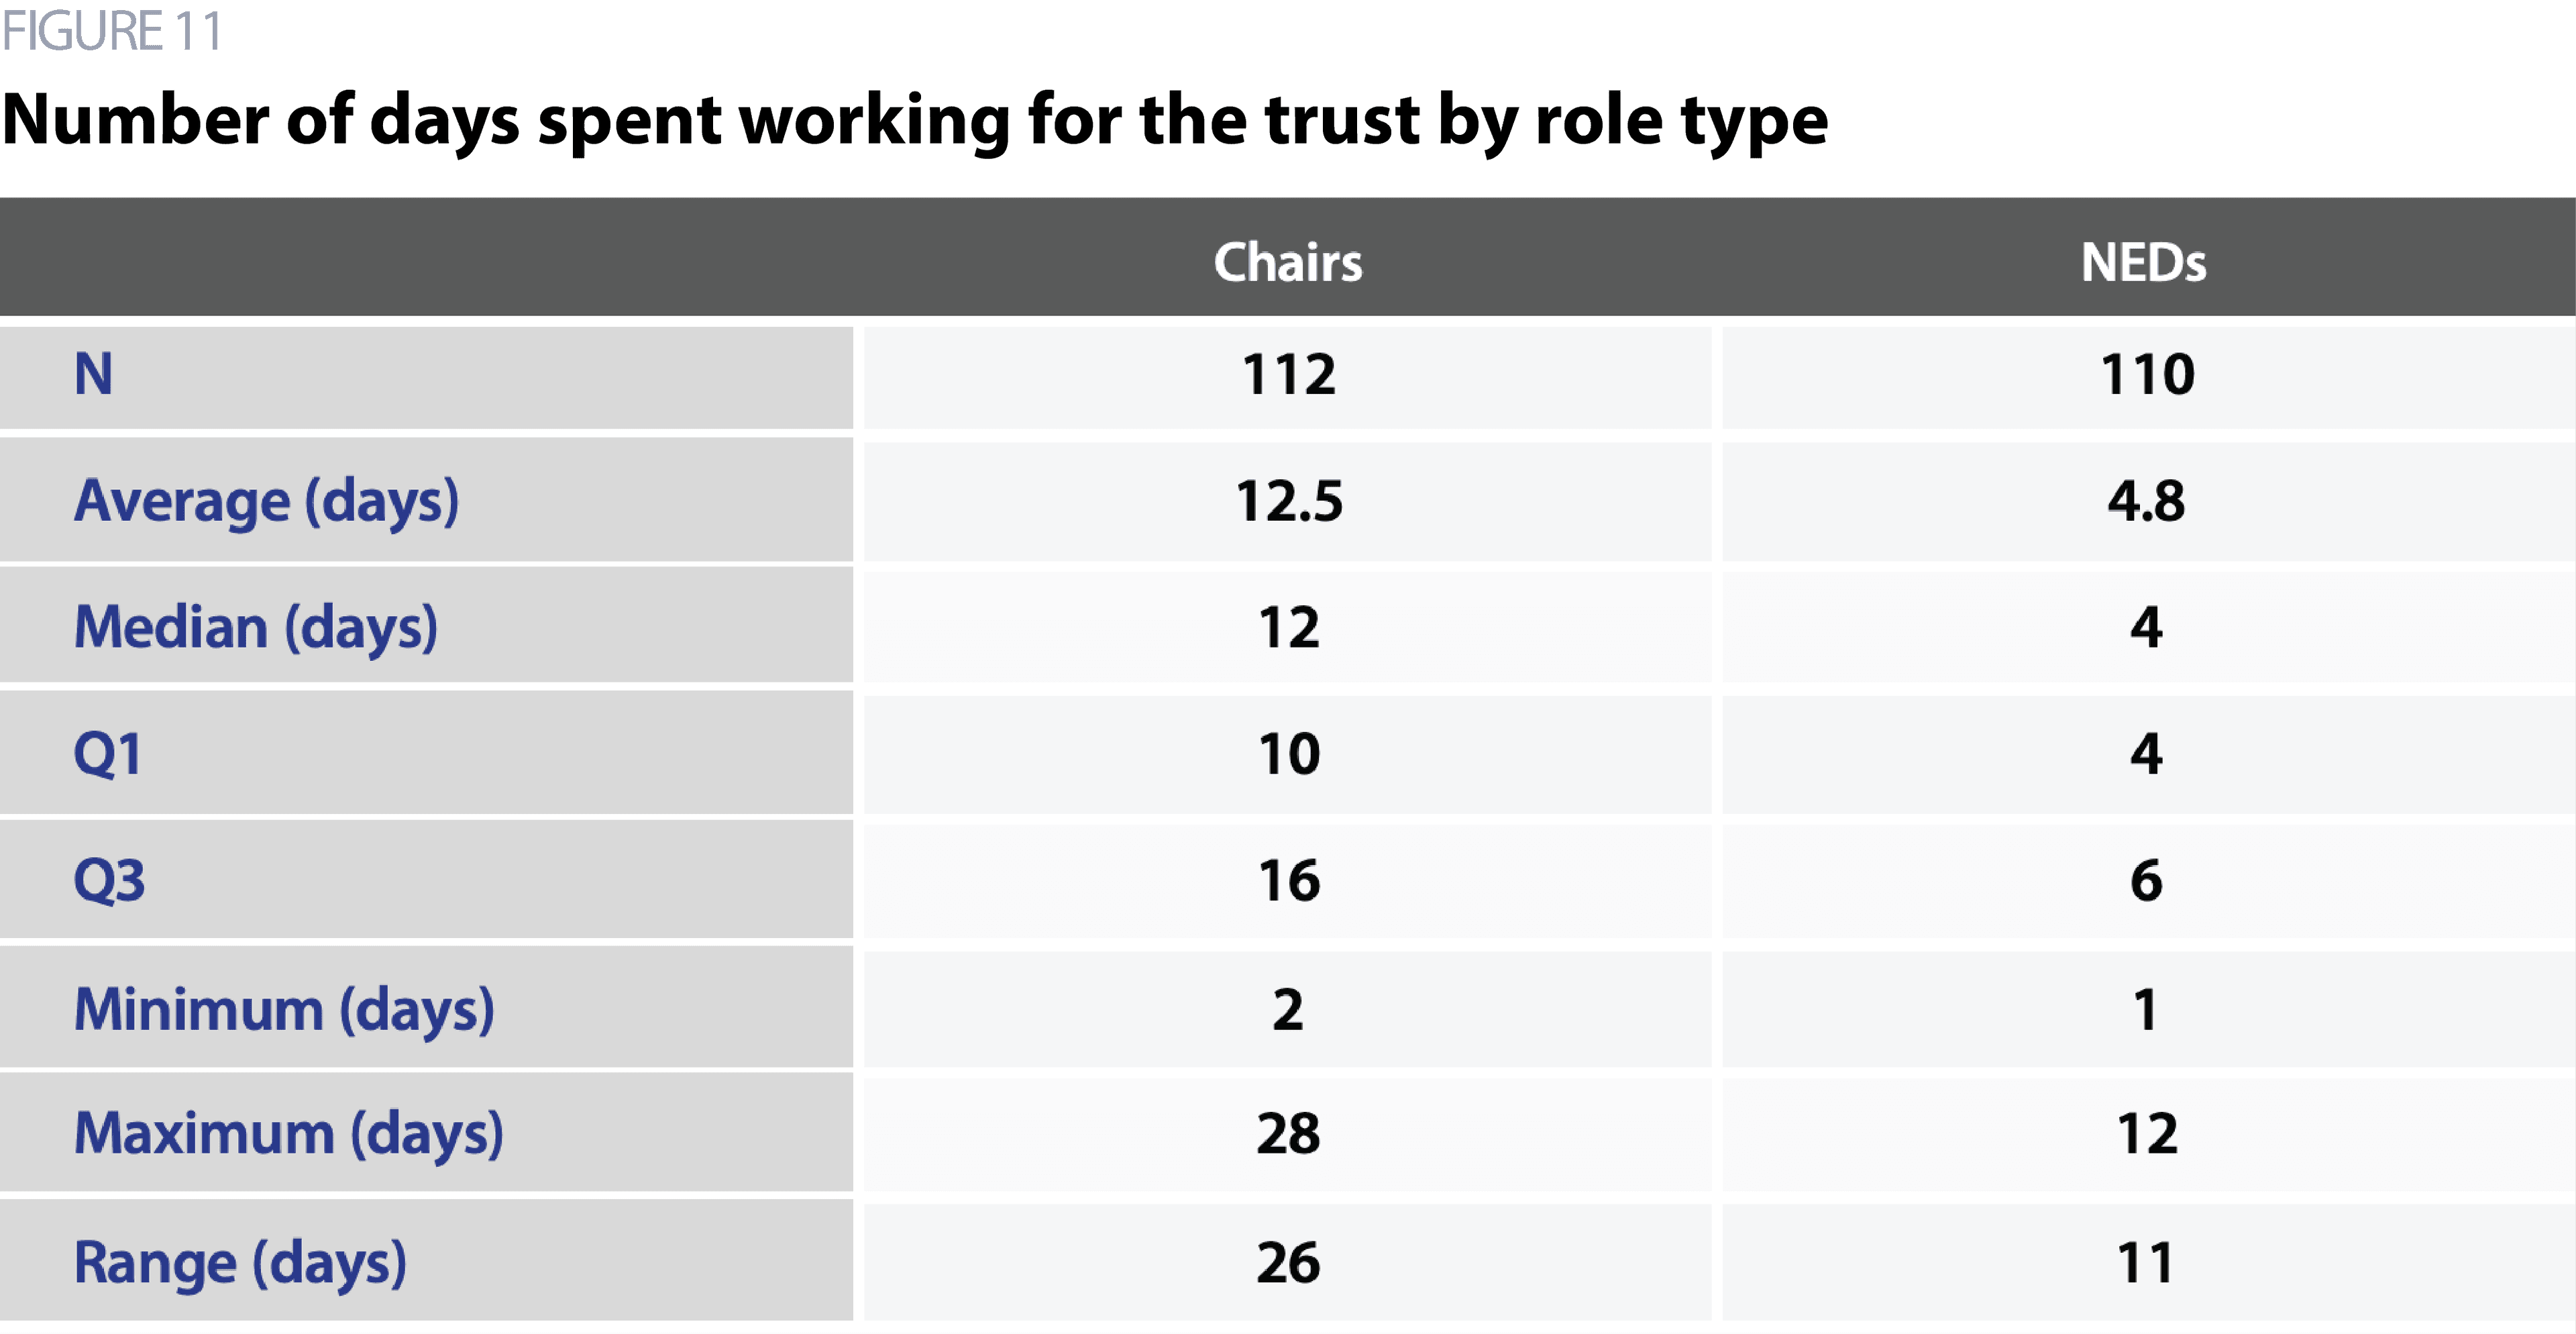The height and width of the screenshot is (1334, 2576).
Task: Click the Chairs N value 112
Action: [1288, 375]
